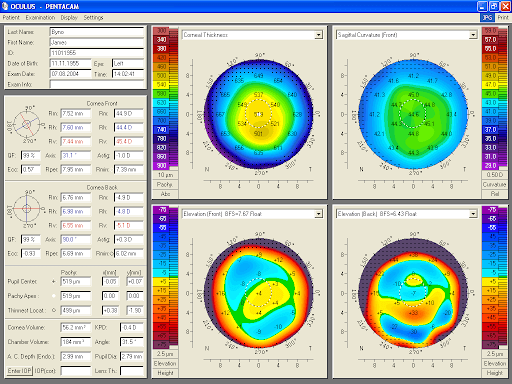Expand the Elevation (Front) map dropdown
Viewport: 512px width, 384px height.
(319, 214)
